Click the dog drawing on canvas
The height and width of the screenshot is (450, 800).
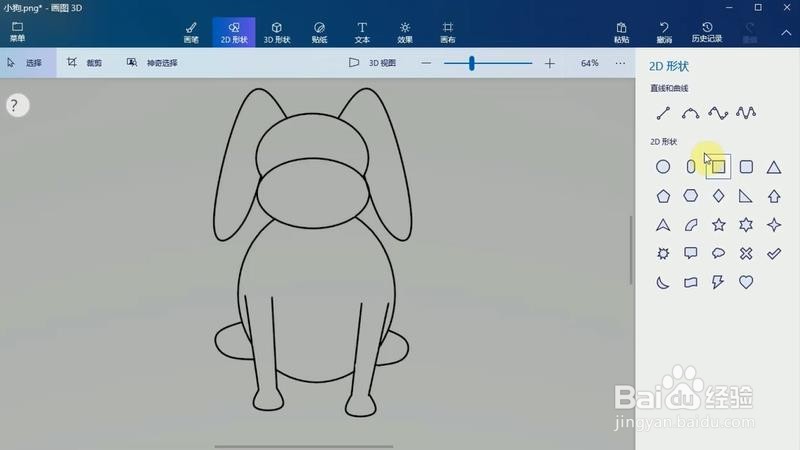pyautogui.click(x=312, y=253)
